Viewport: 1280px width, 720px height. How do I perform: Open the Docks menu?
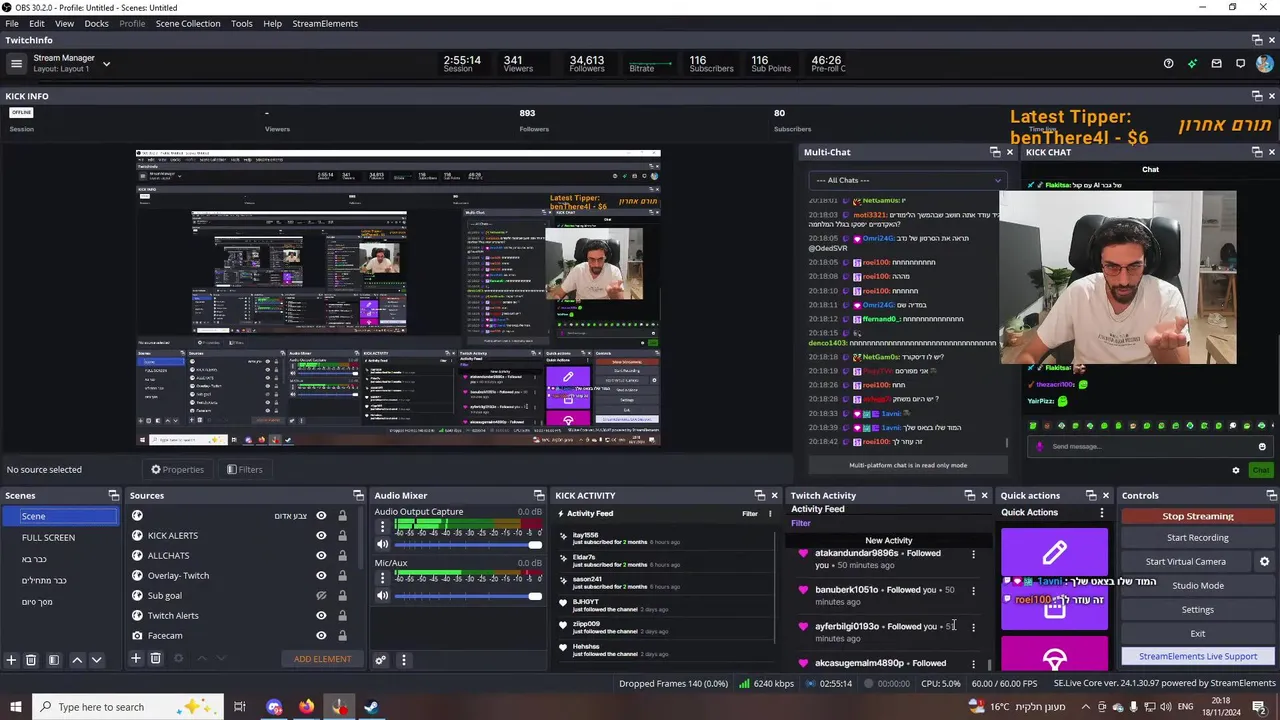[x=96, y=23]
